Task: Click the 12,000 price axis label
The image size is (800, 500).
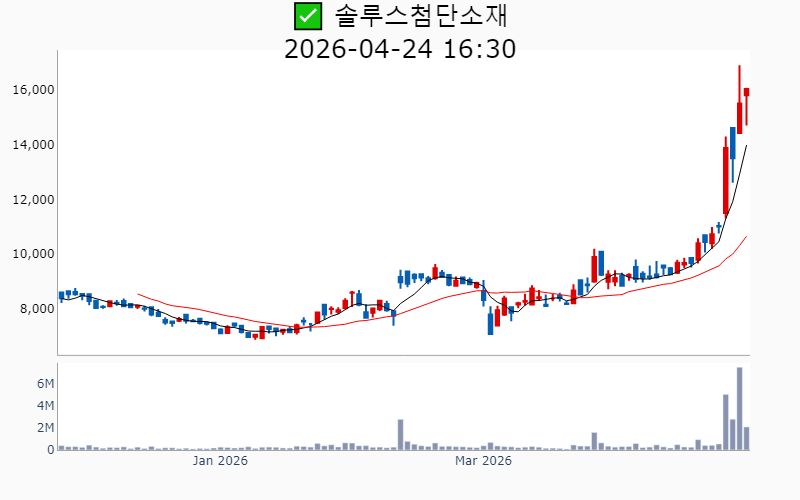Action: [33, 199]
